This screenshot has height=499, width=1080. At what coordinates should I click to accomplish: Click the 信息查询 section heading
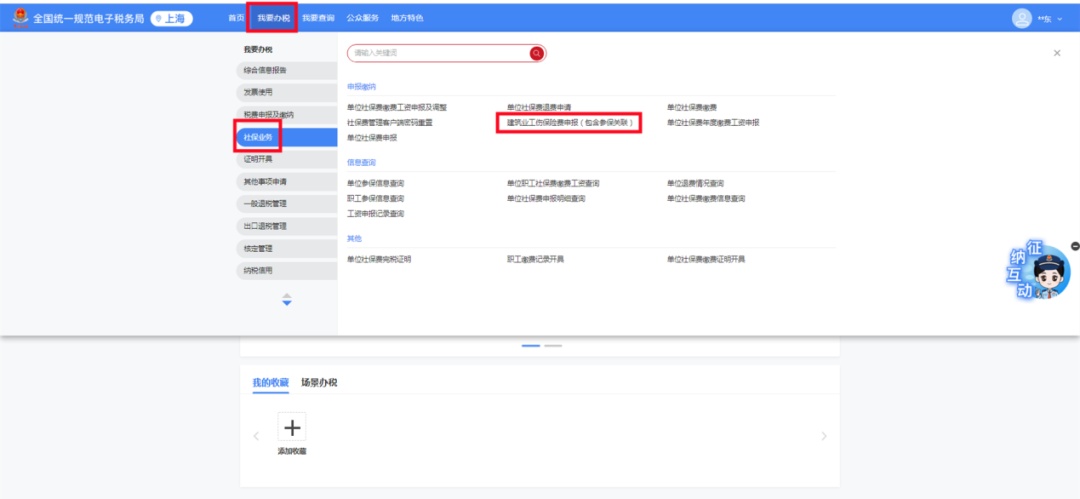pyautogui.click(x=362, y=162)
